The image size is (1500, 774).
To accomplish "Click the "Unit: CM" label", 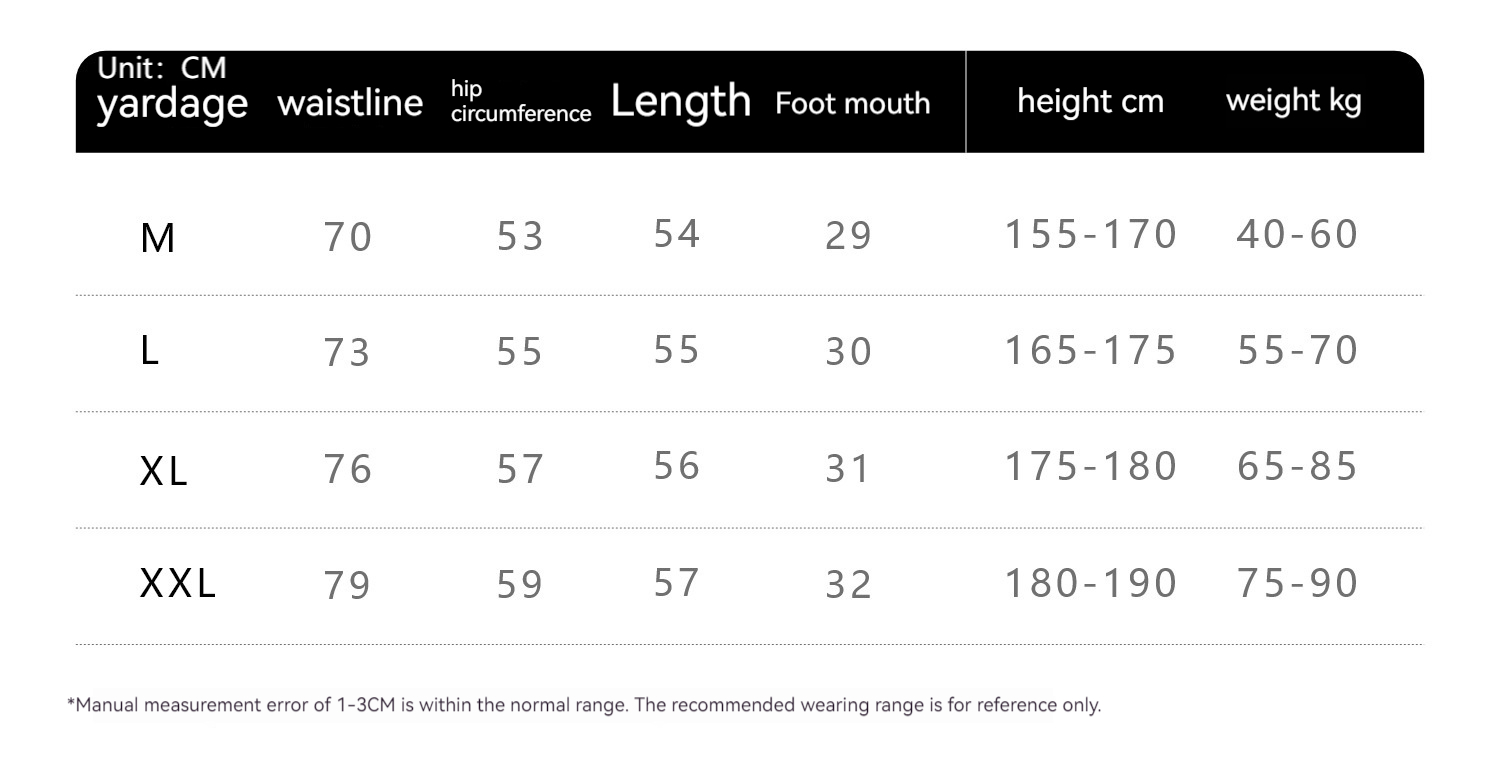I will pyautogui.click(x=162, y=68).
